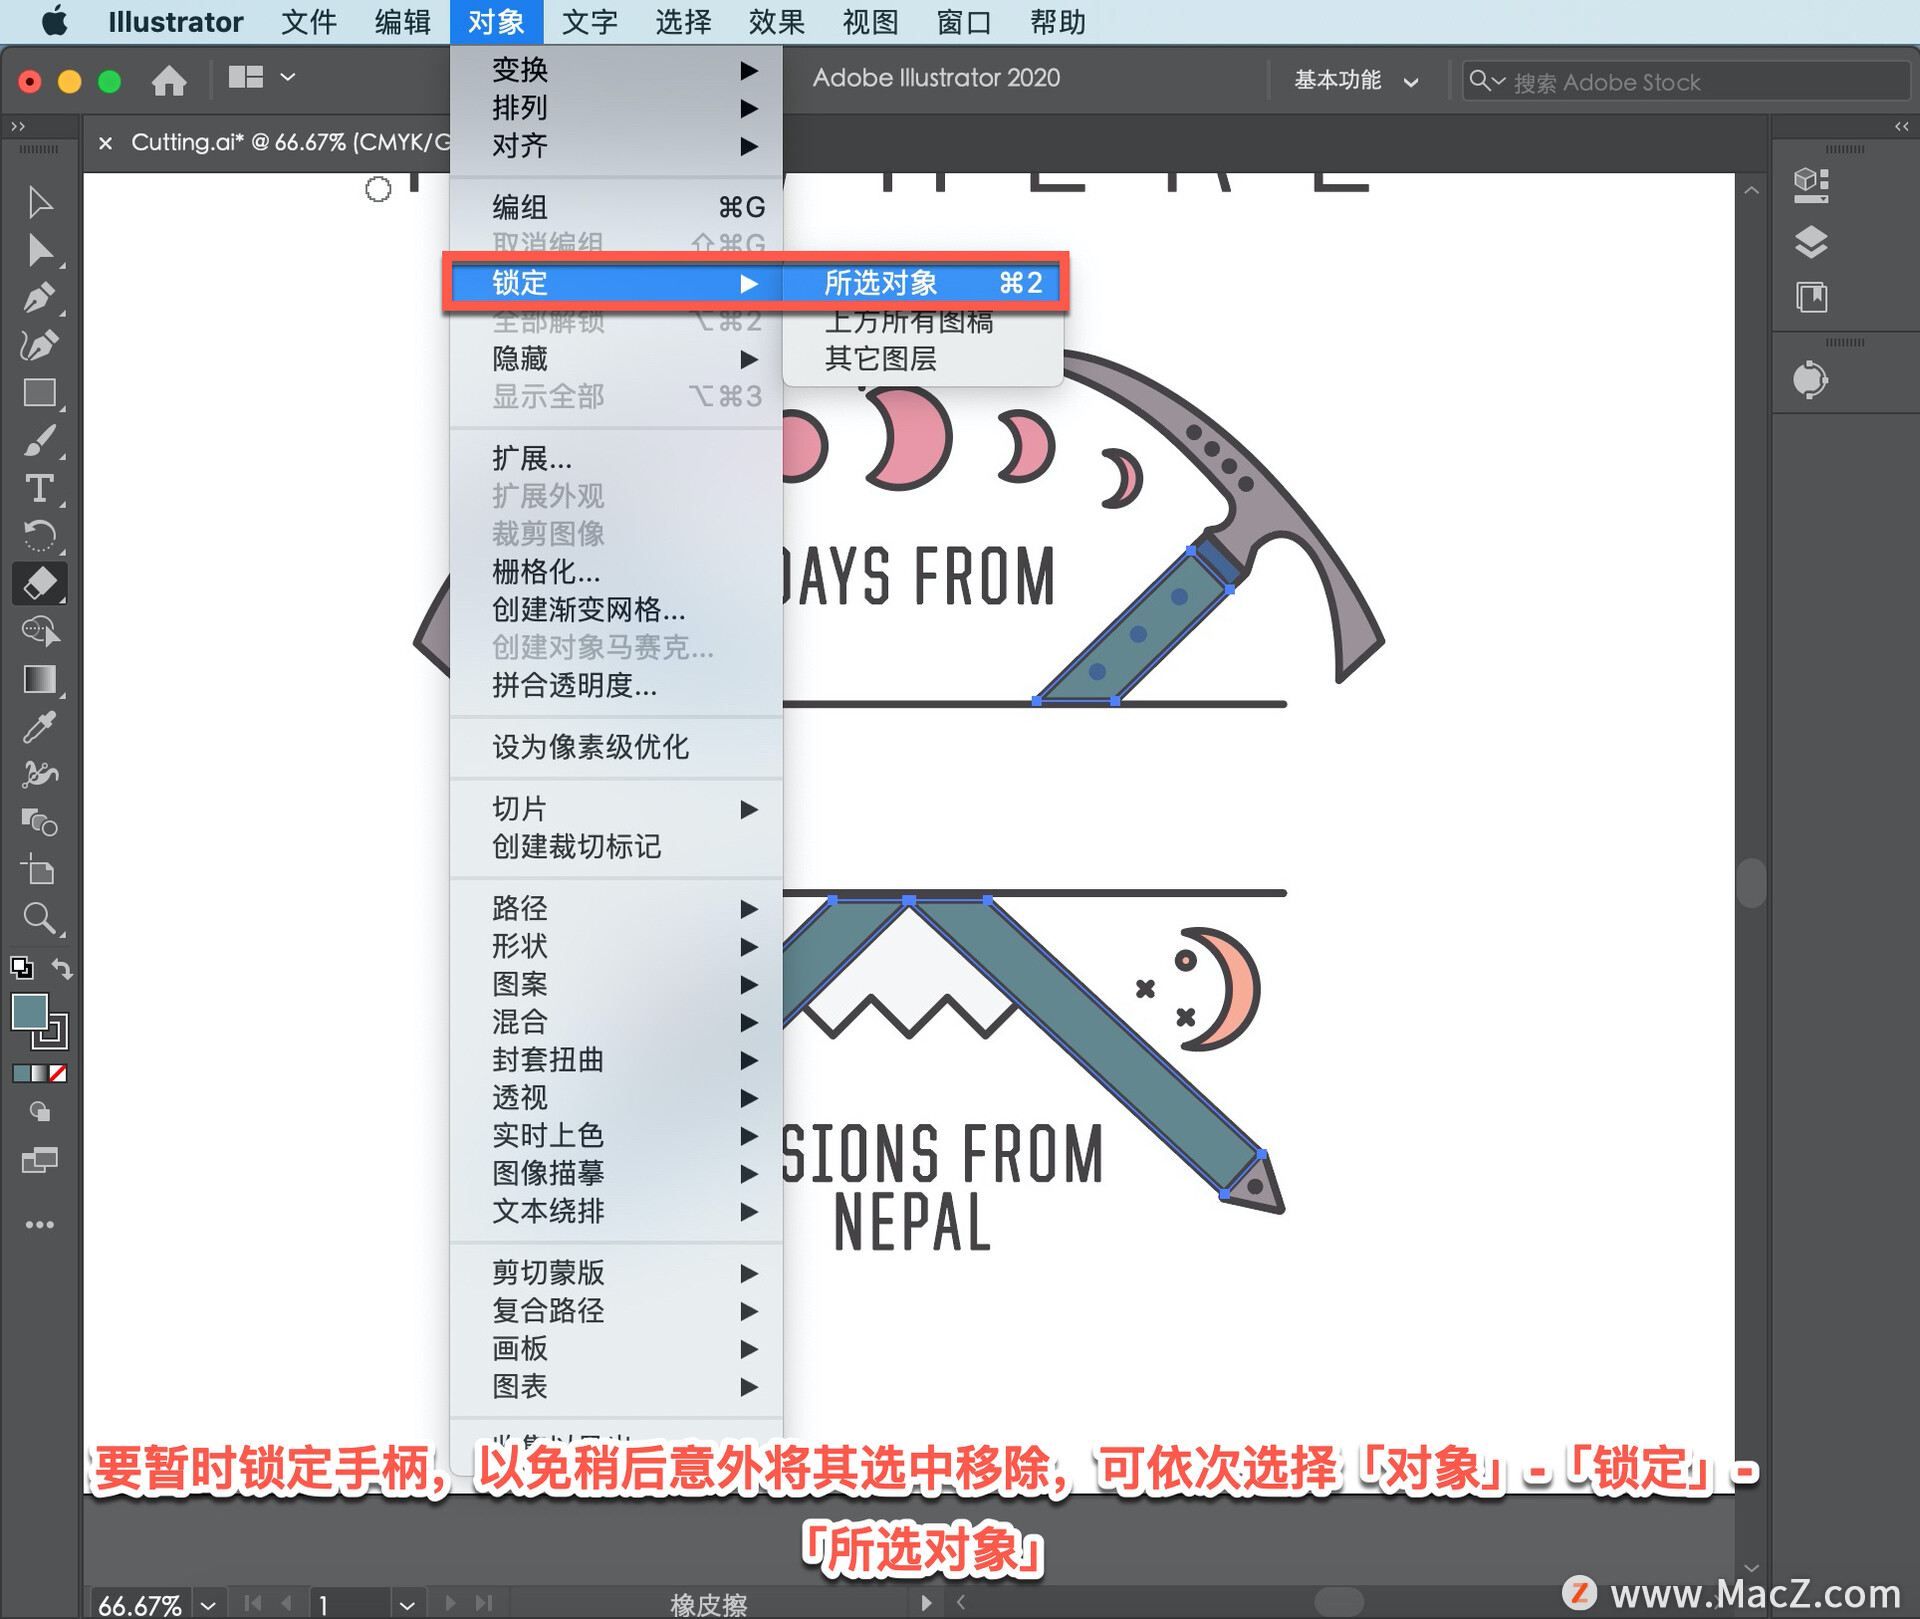Select the Zoom tool
Image resolution: width=1920 pixels, height=1619 pixels.
[39, 918]
